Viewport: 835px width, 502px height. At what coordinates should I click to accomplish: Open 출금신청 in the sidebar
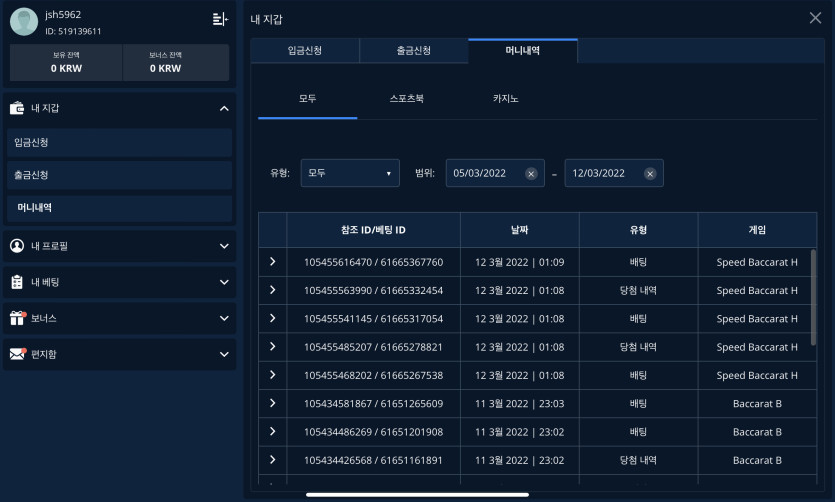pos(119,175)
